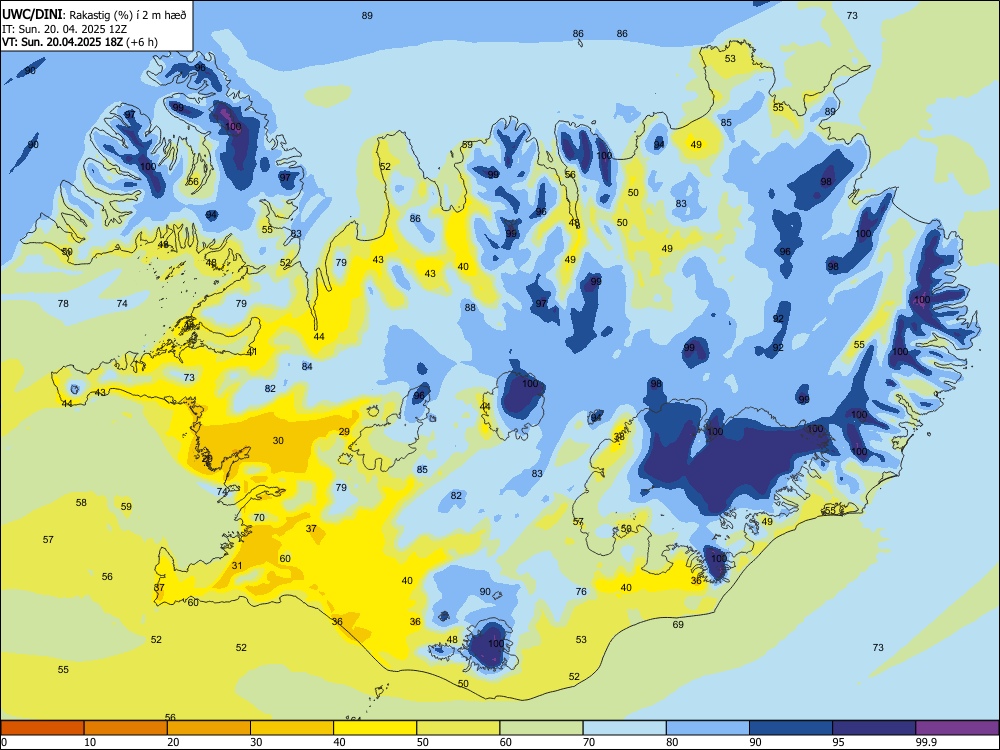
Task: Select the 'IT: Sun. 20. 04. 2025 12Z' line
Action: (64, 29)
